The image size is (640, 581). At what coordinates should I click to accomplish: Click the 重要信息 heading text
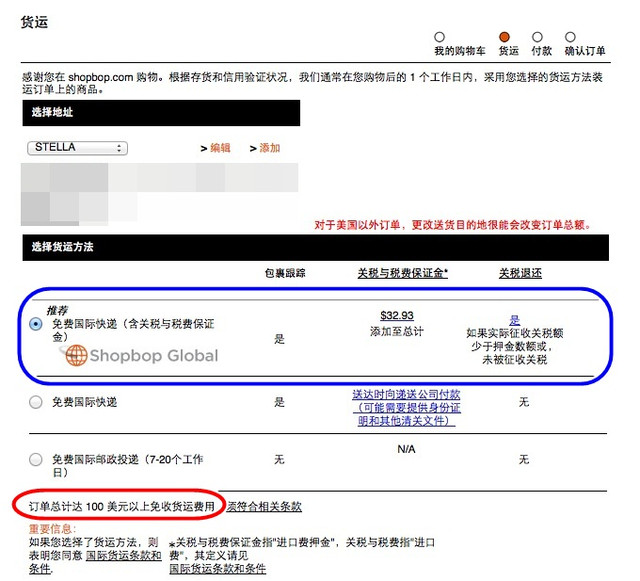[52, 529]
